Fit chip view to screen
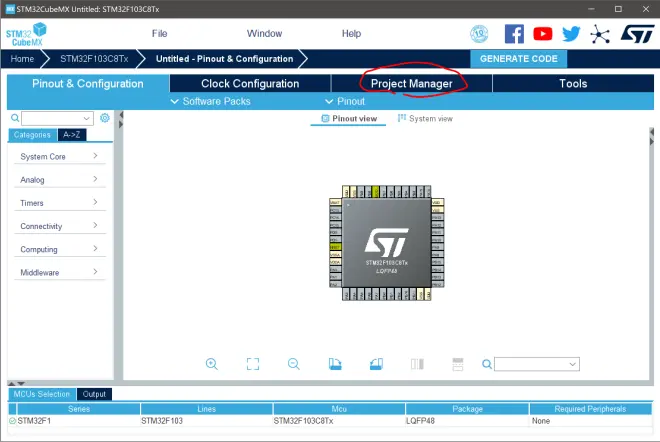The height and width of the screenshot is (442, 660). pos(253,364)
